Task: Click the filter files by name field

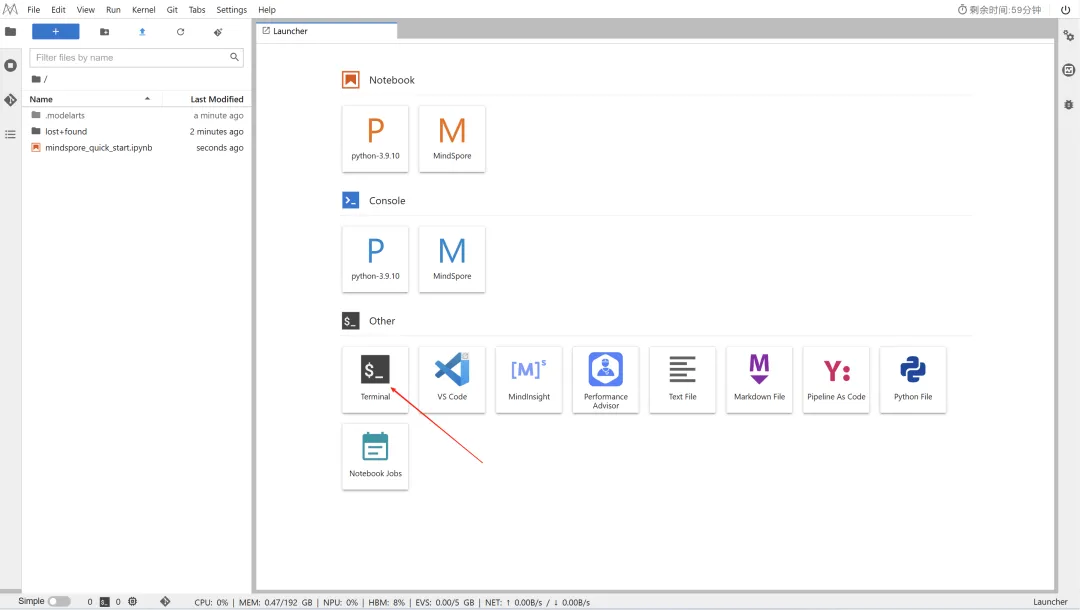Action: click(x=130, y=57)
